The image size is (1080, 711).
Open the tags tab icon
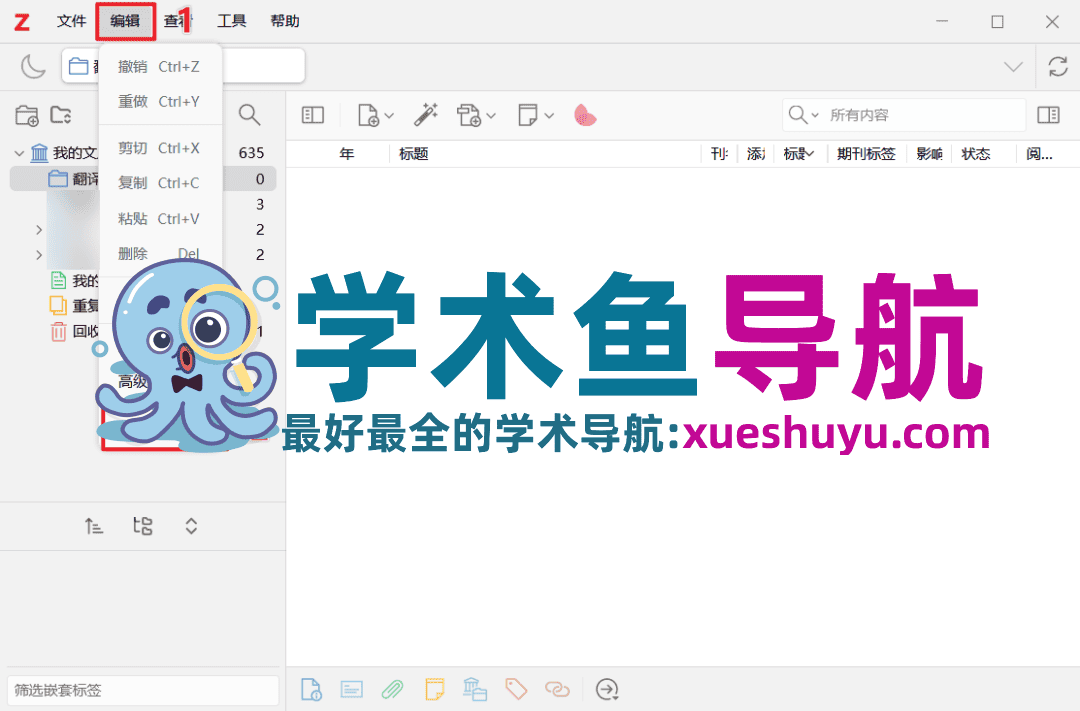coord(515,689)
